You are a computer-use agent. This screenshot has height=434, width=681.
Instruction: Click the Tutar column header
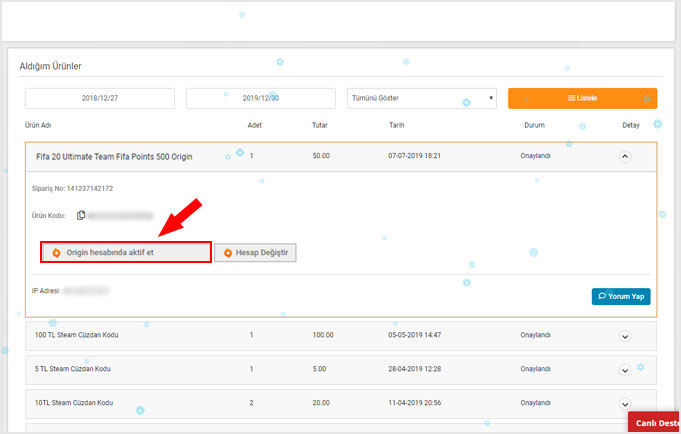(319, 125)
